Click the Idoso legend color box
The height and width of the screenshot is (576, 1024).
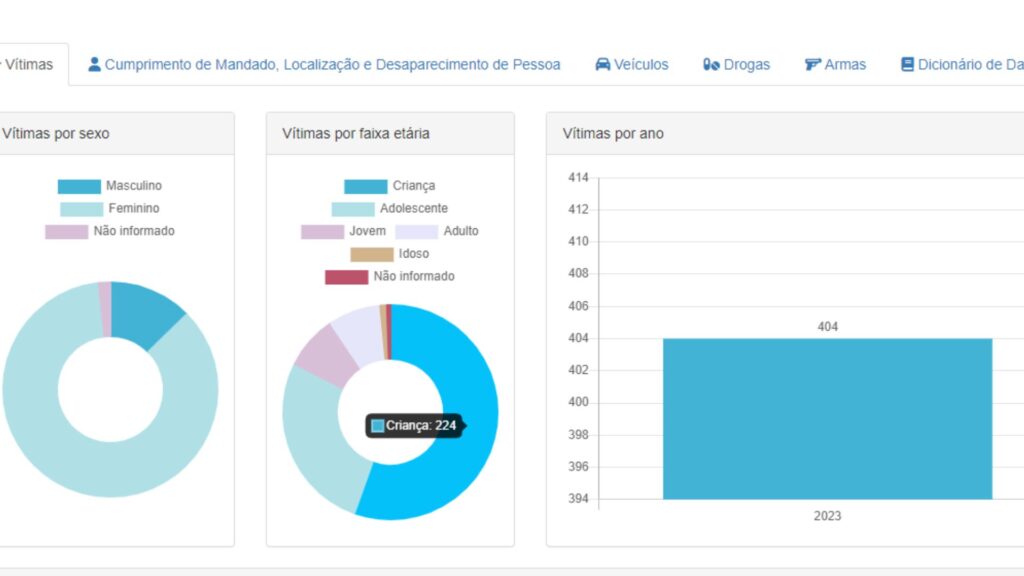pos(371,254)
